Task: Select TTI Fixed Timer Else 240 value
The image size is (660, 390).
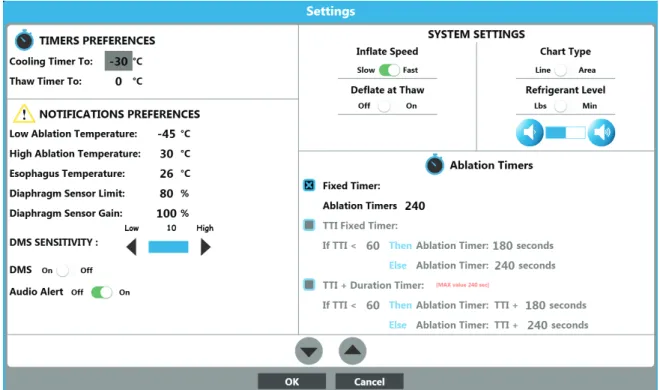Action: (x=504, y=265)
